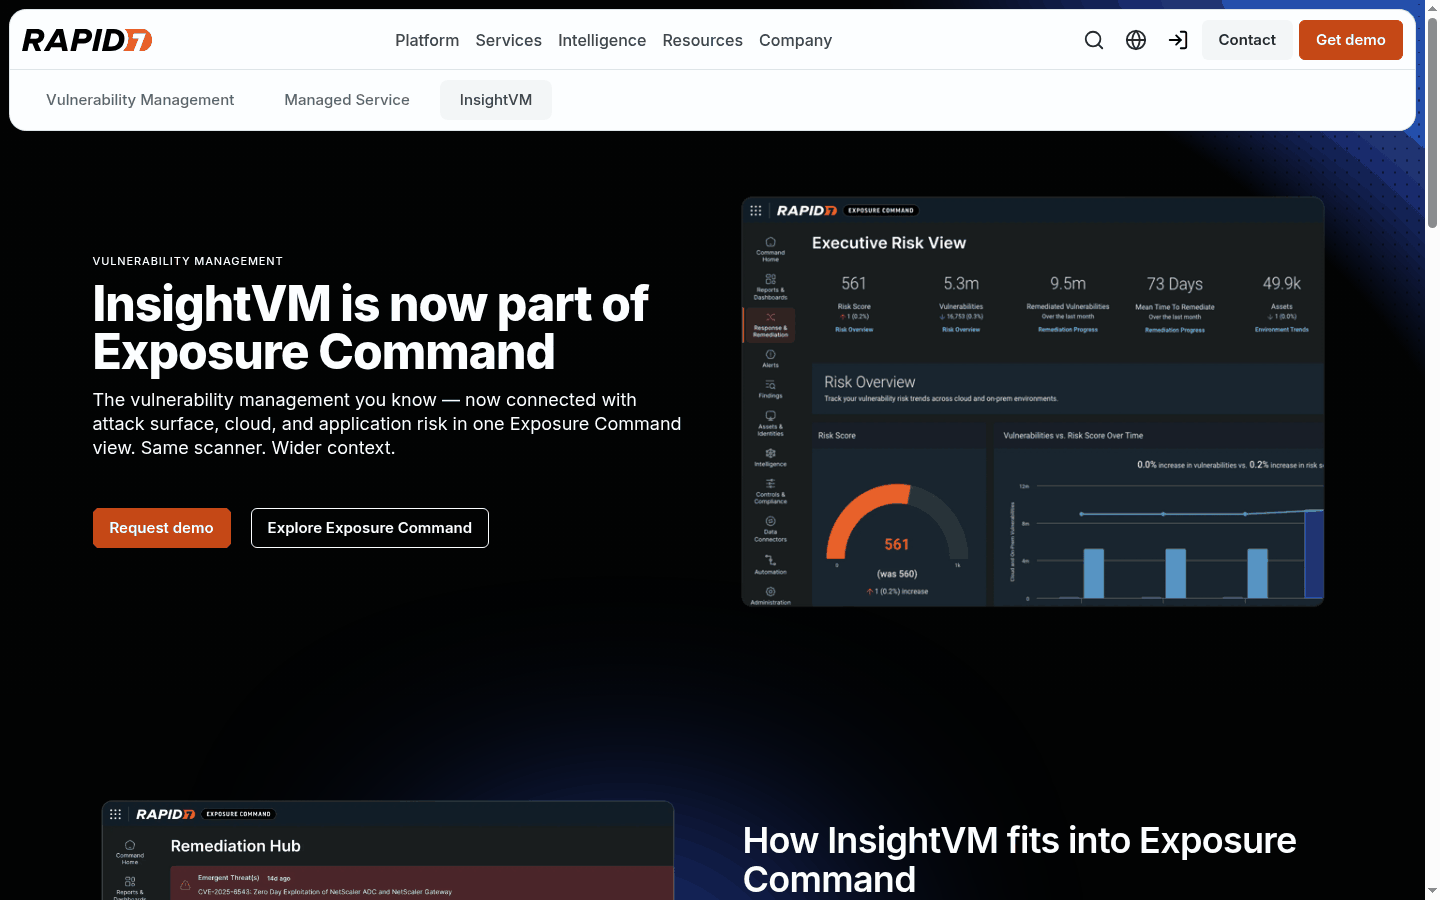Select Response & Remediation icon in dashboard preview
The width and height of the screenshot is (1440, 900).
click(x=770, y=317)
